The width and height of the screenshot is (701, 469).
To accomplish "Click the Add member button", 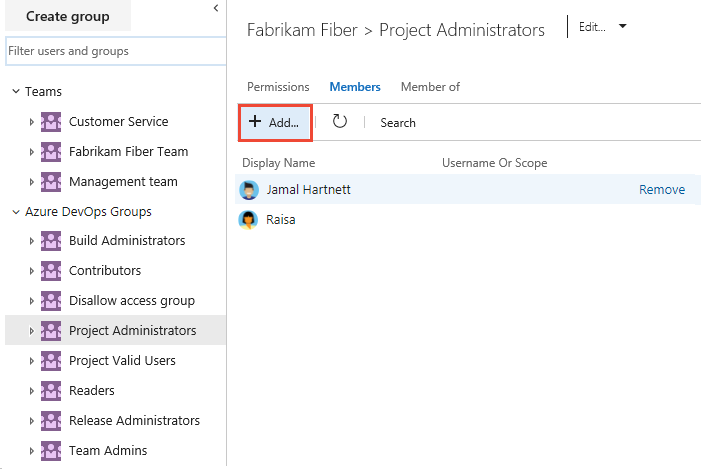I will [x=274, y=122].
